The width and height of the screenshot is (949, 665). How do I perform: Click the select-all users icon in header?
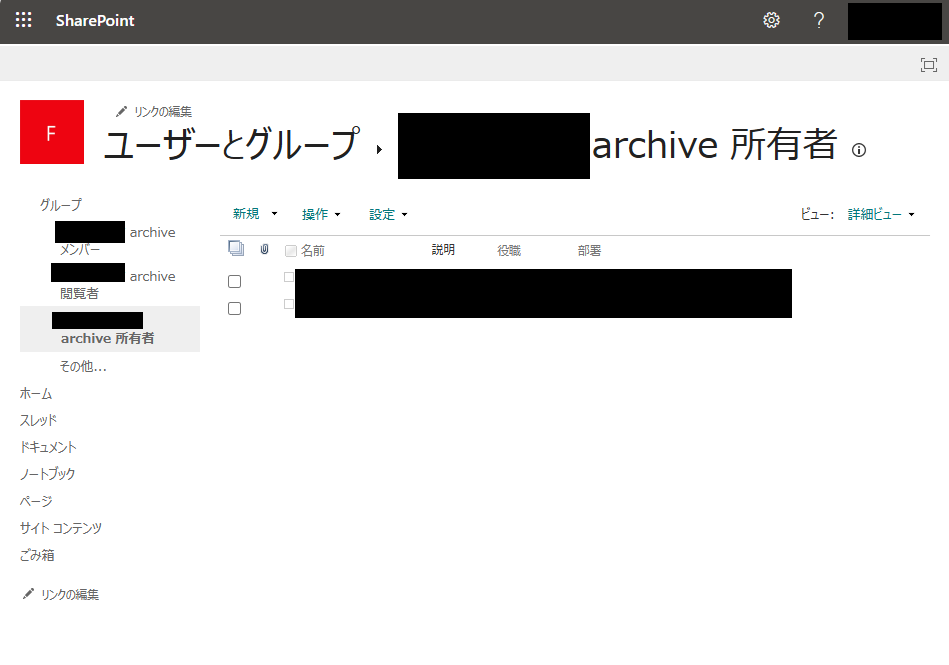[x=236, y=248]
